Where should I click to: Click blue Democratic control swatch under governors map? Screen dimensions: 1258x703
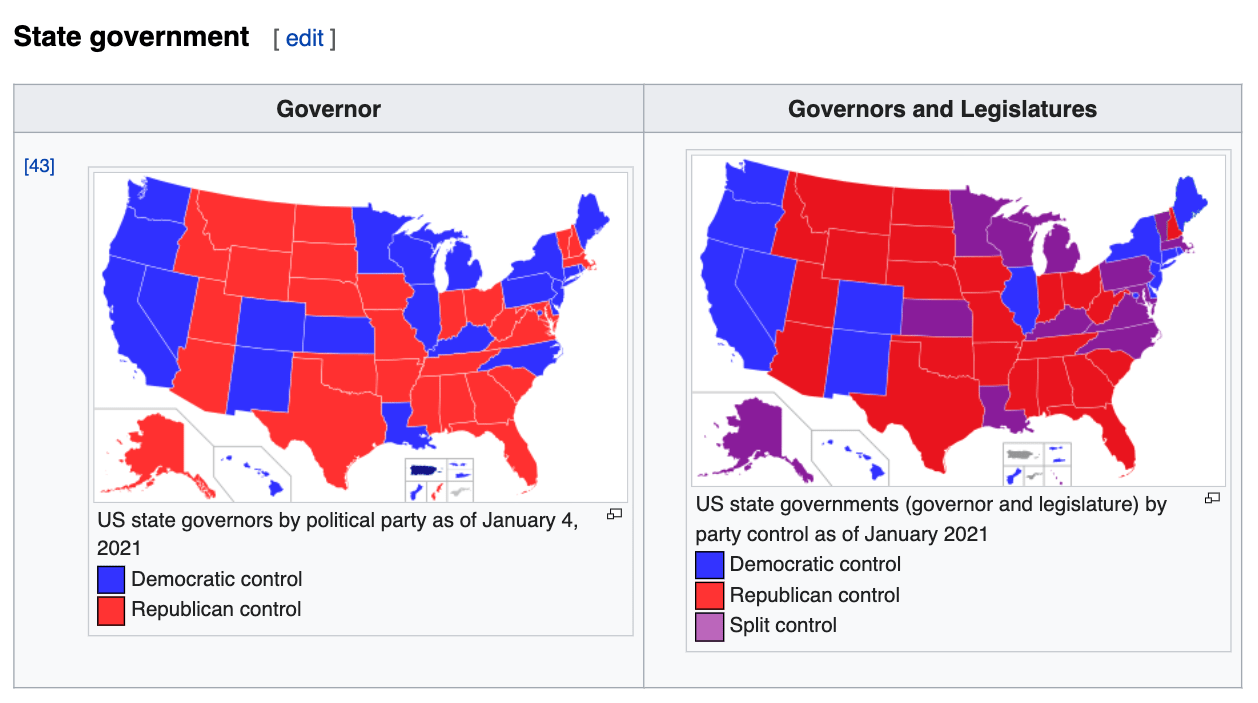tap(111, 580)
